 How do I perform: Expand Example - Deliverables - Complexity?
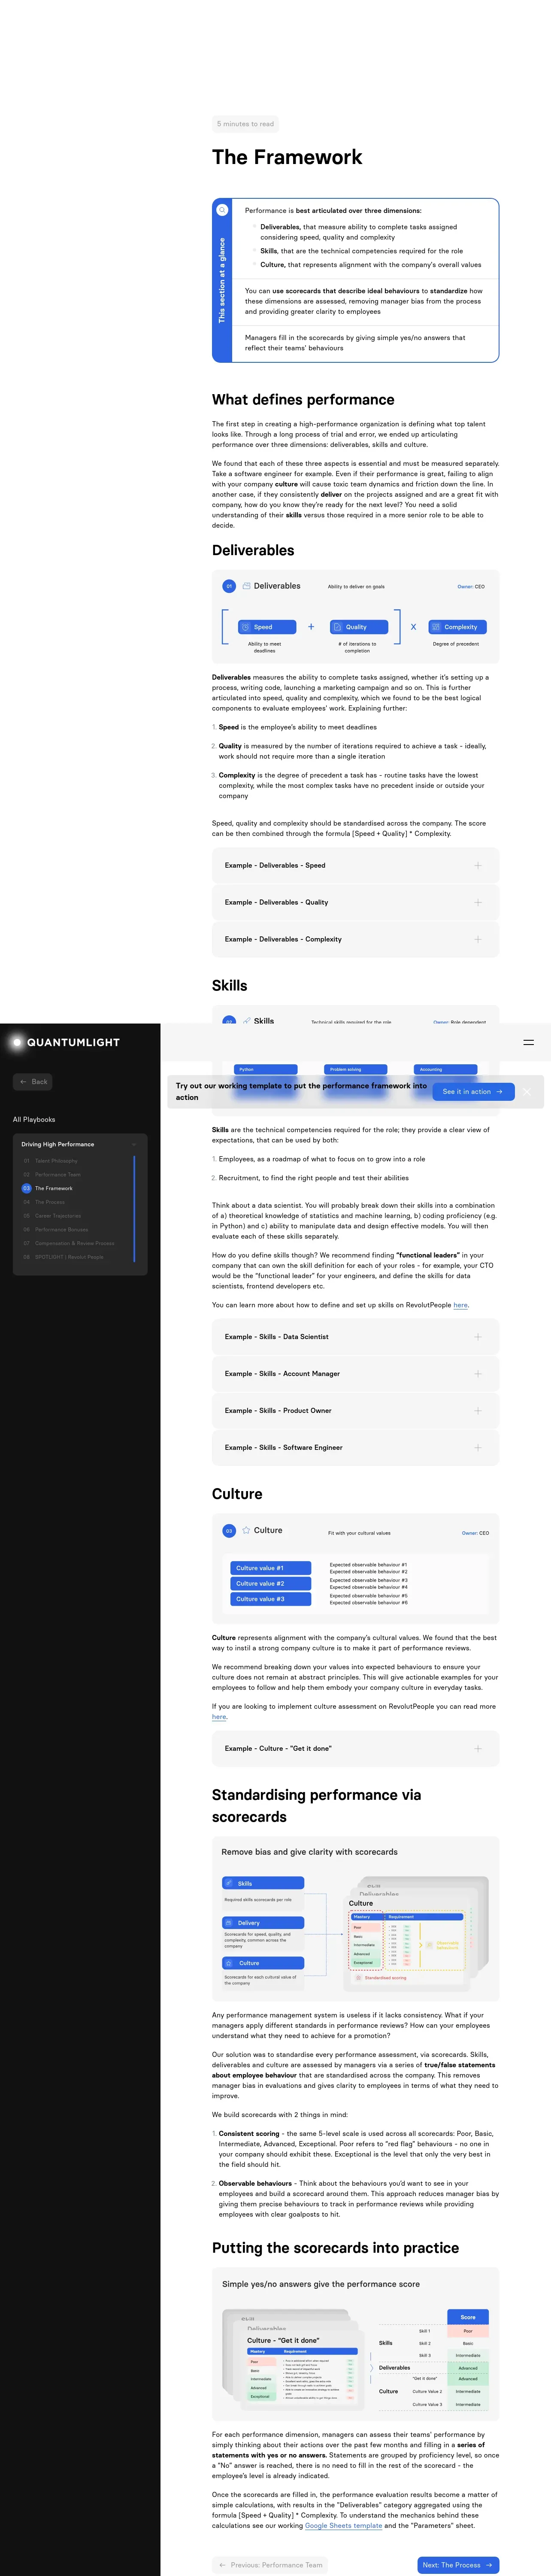[x=355, y=940]
